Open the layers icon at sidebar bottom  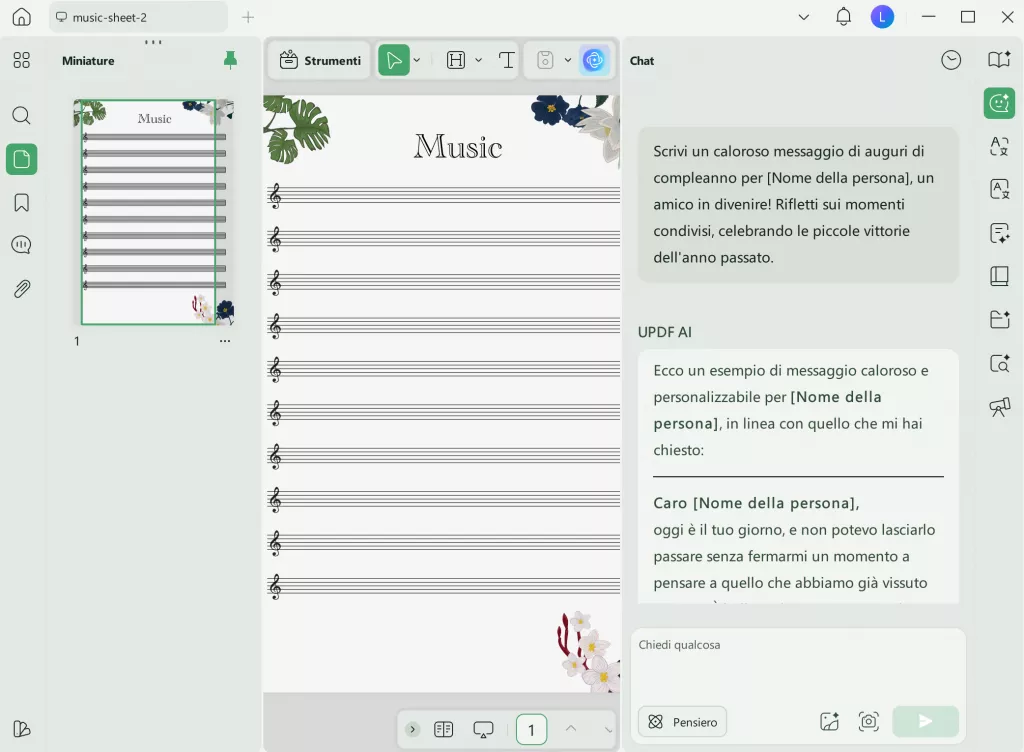tap(22, 728)
